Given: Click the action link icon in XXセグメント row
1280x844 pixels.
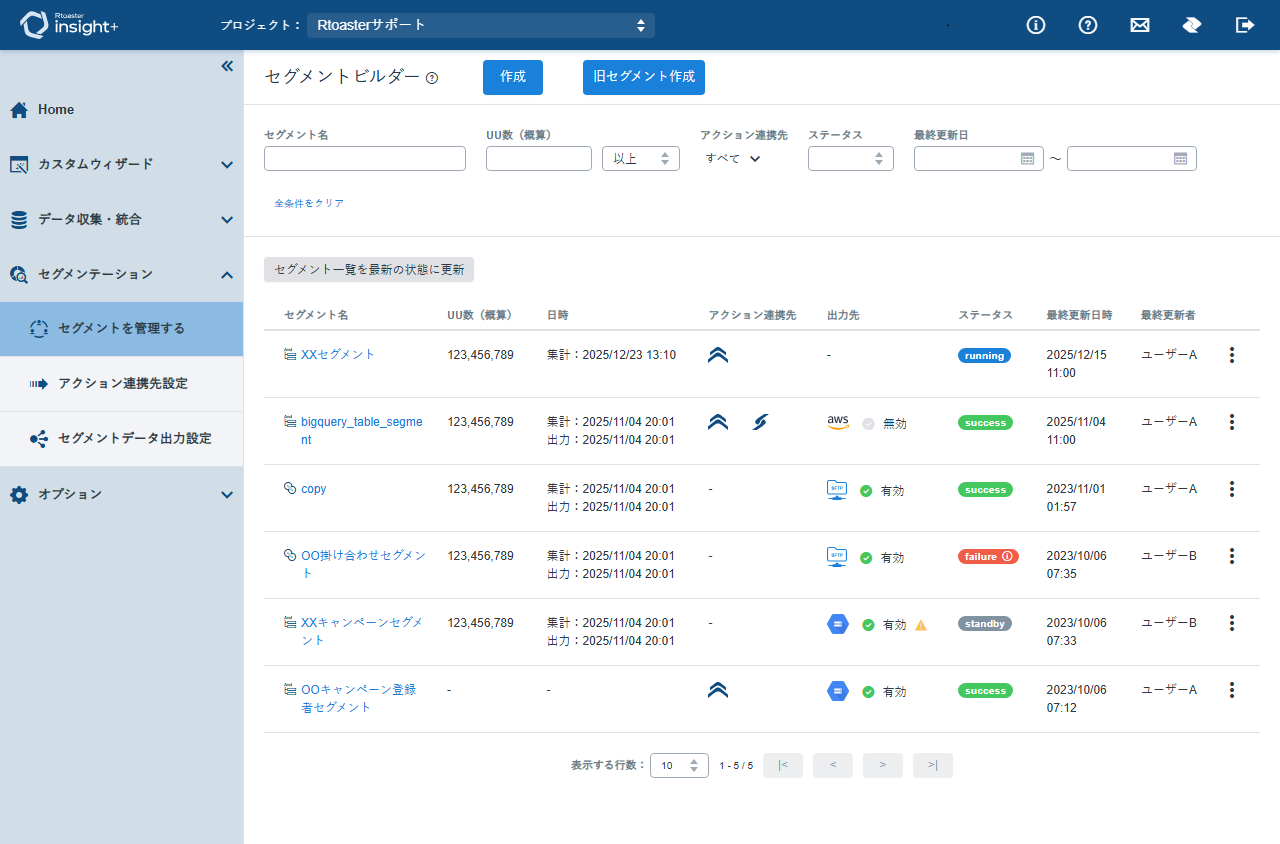Looking at the screenshot, I should [x=718, y=355].
